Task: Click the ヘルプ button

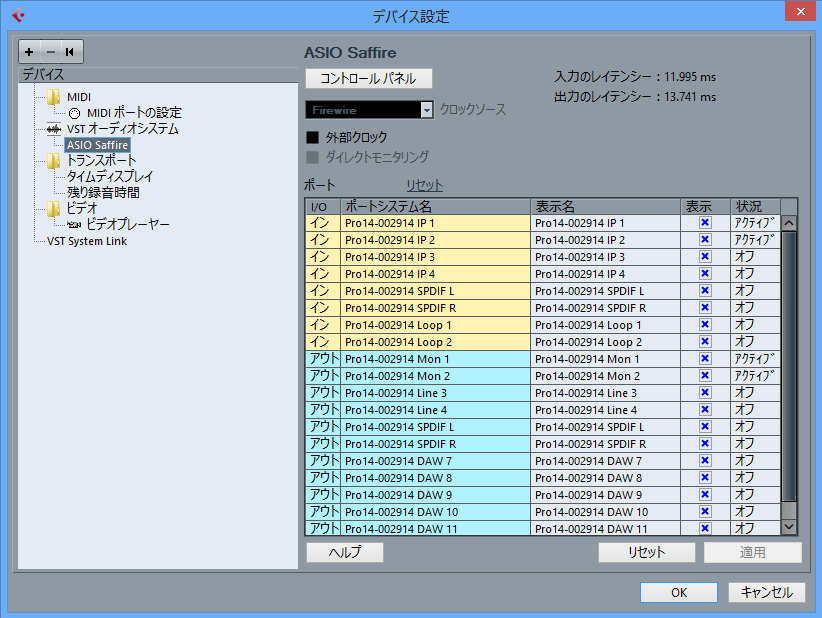Action: (x=345, y=552)
